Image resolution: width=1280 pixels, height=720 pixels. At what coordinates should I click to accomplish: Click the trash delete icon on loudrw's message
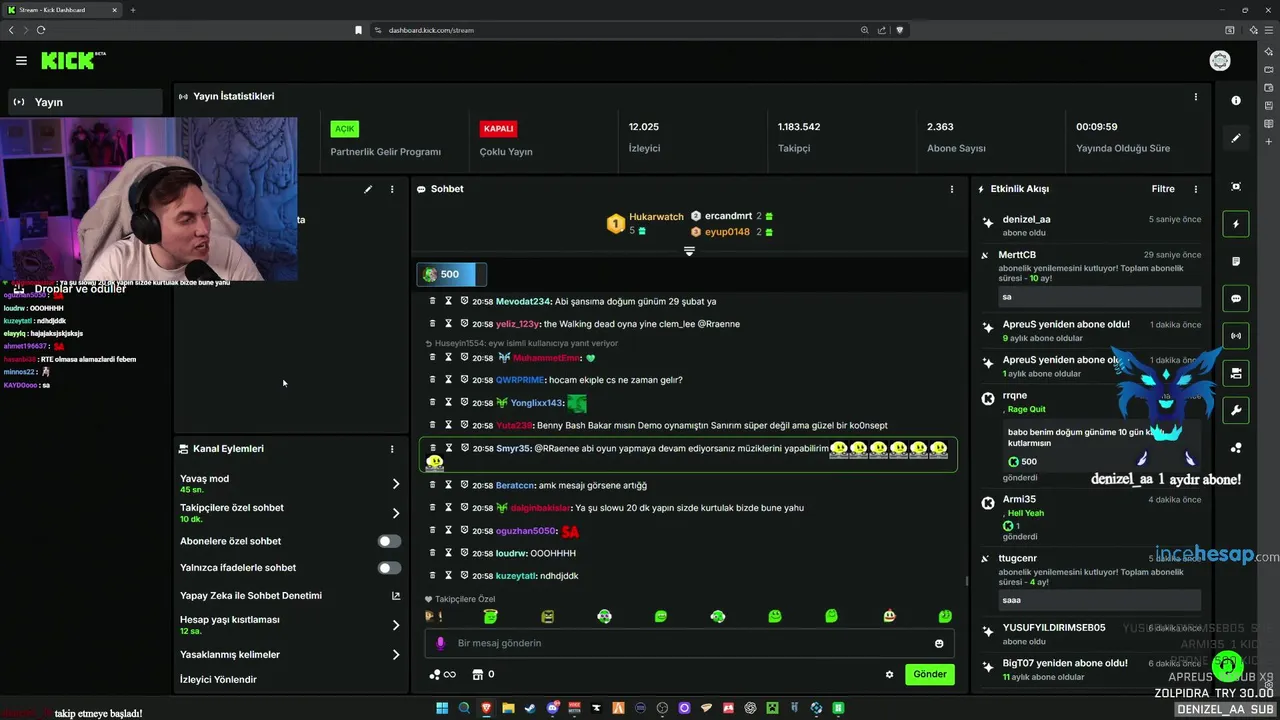pyautogui.click(x=433, y=553)
